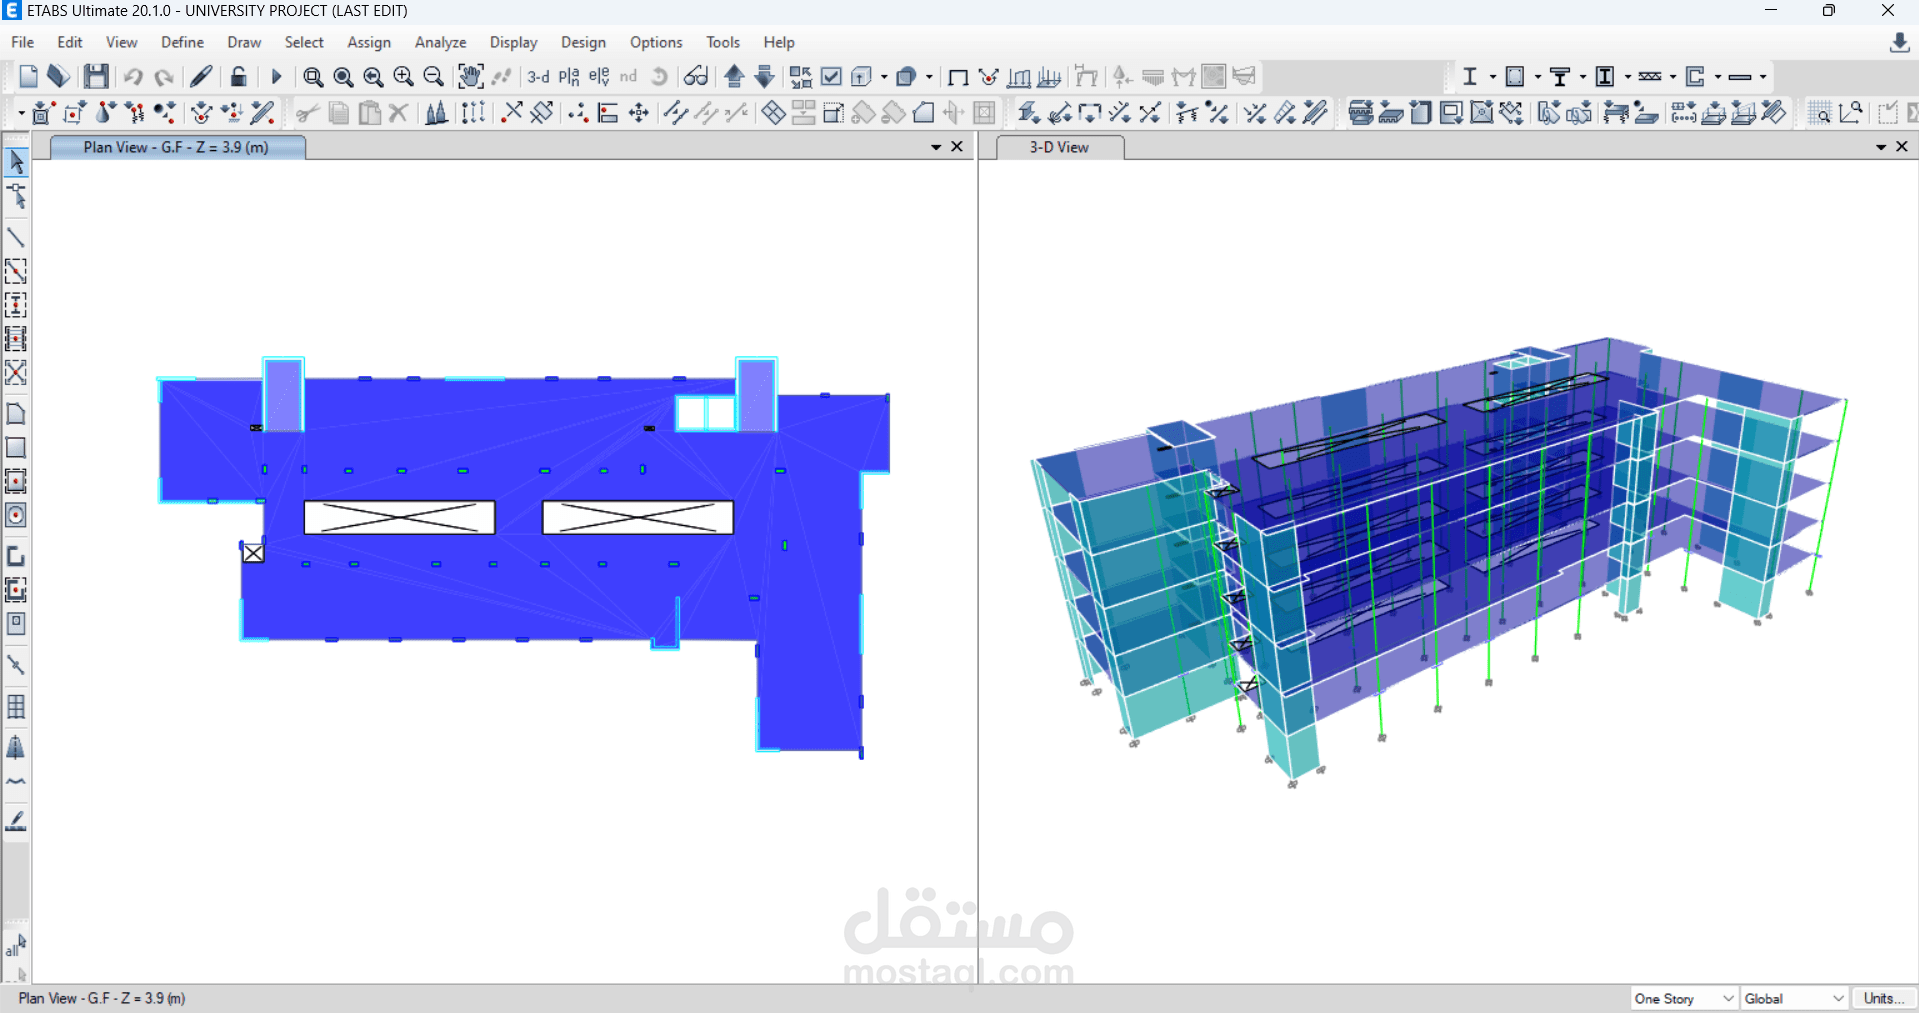Open the Define menu
1919x1013 pixels.
coord(182,42)
